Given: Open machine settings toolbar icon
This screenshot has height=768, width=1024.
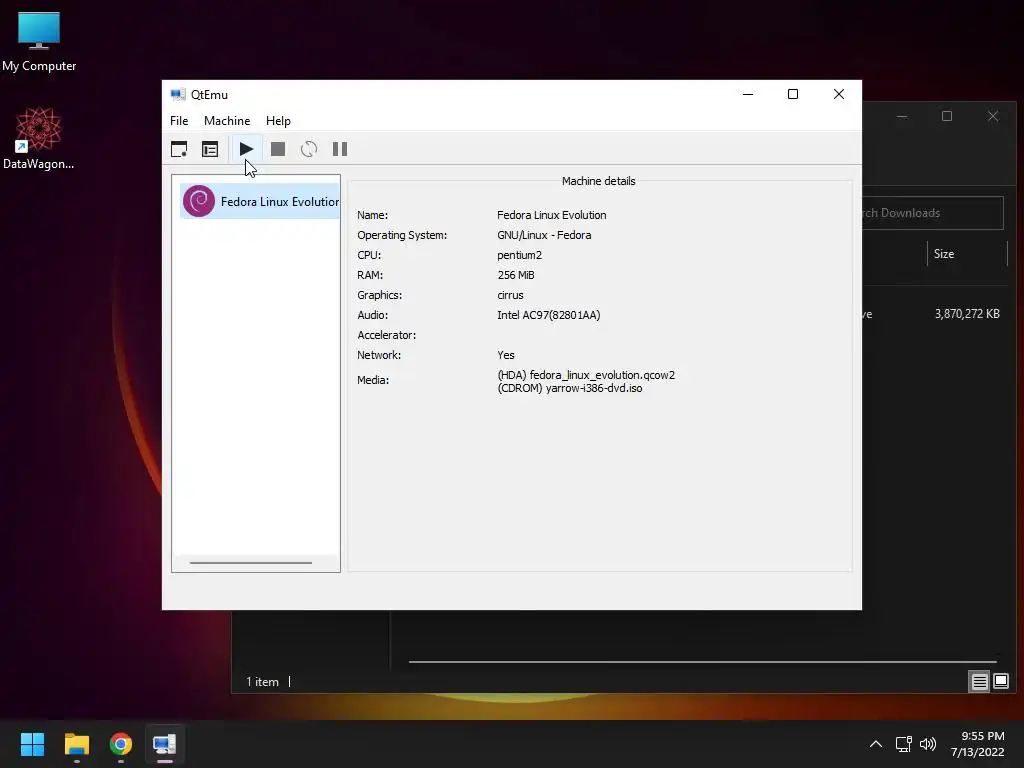Looking at the screenshot, I should [210, 149].
